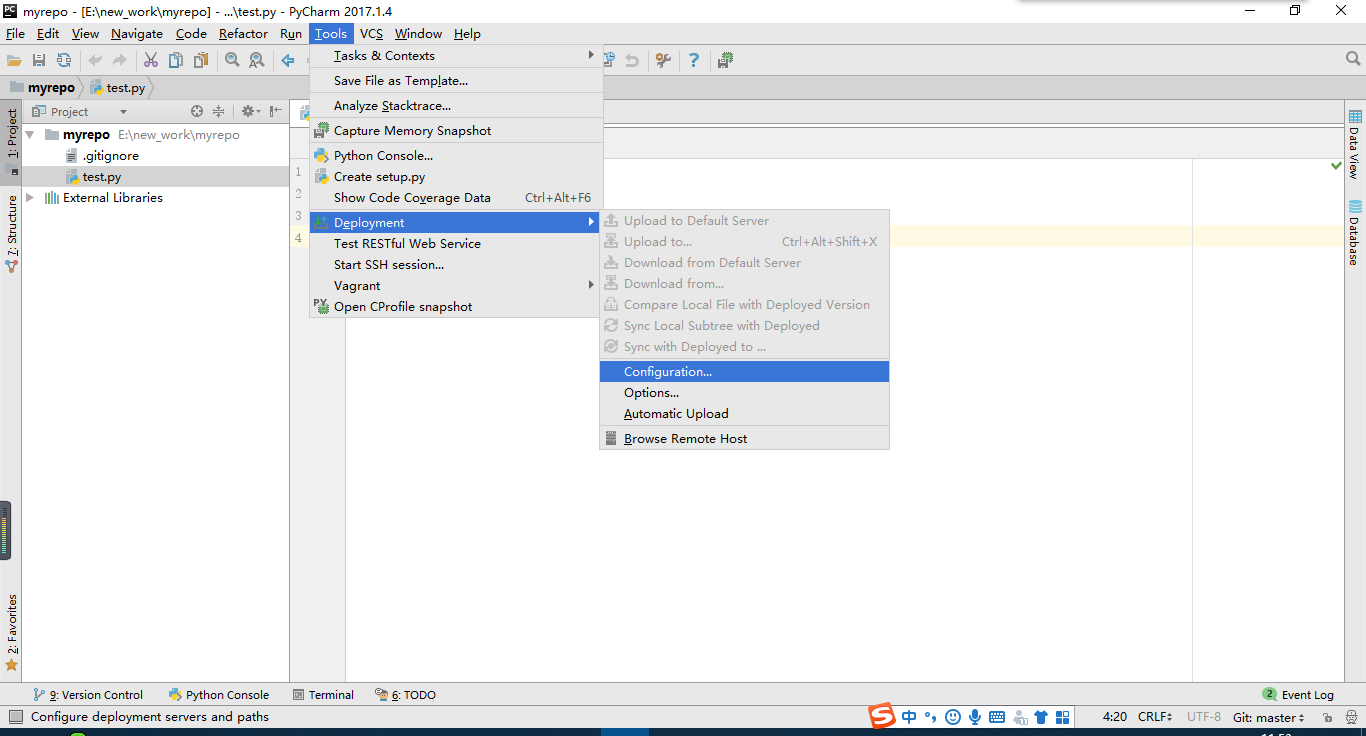Open Git: master branch dropdown
Image resolution: width=1366 pixels, height=736 pixels.
[1268, 717]
